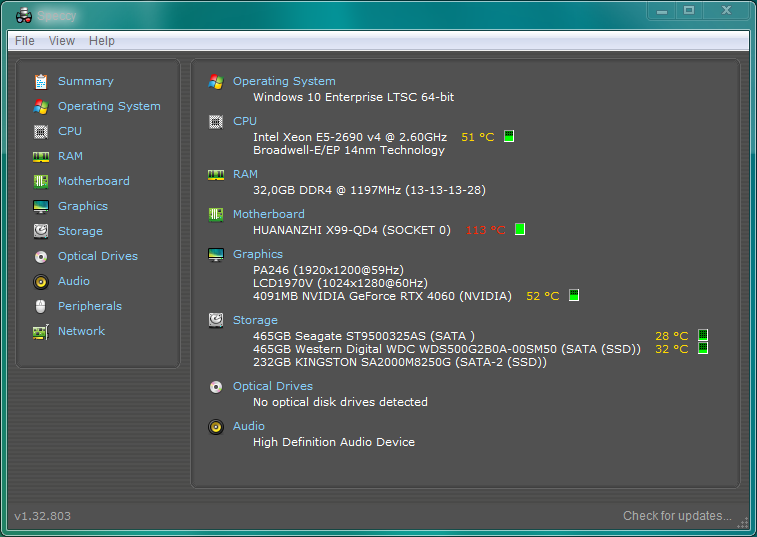The image size is (757, 537).
Task: Click the Optical Drives disc icon in sidebar
Action: tap(41, 256)
